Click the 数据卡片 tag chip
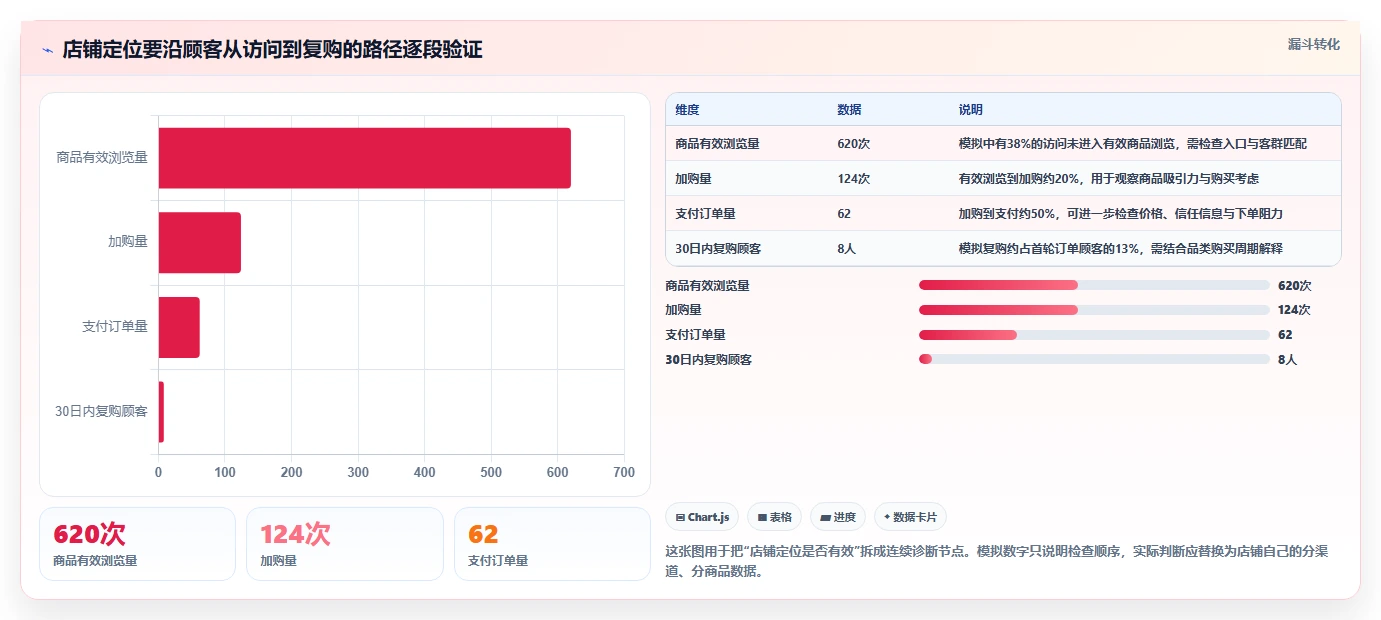This screenshot has width=1381, height=620. pyautogui.click(x=910, y=517)
